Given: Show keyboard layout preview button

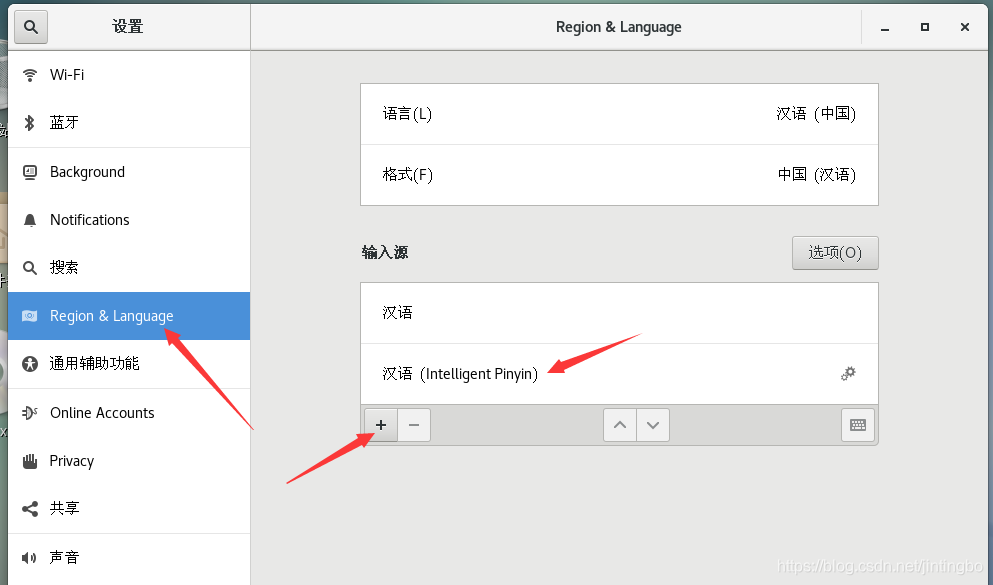Looking at the screenshot, I should click(858, 425).
